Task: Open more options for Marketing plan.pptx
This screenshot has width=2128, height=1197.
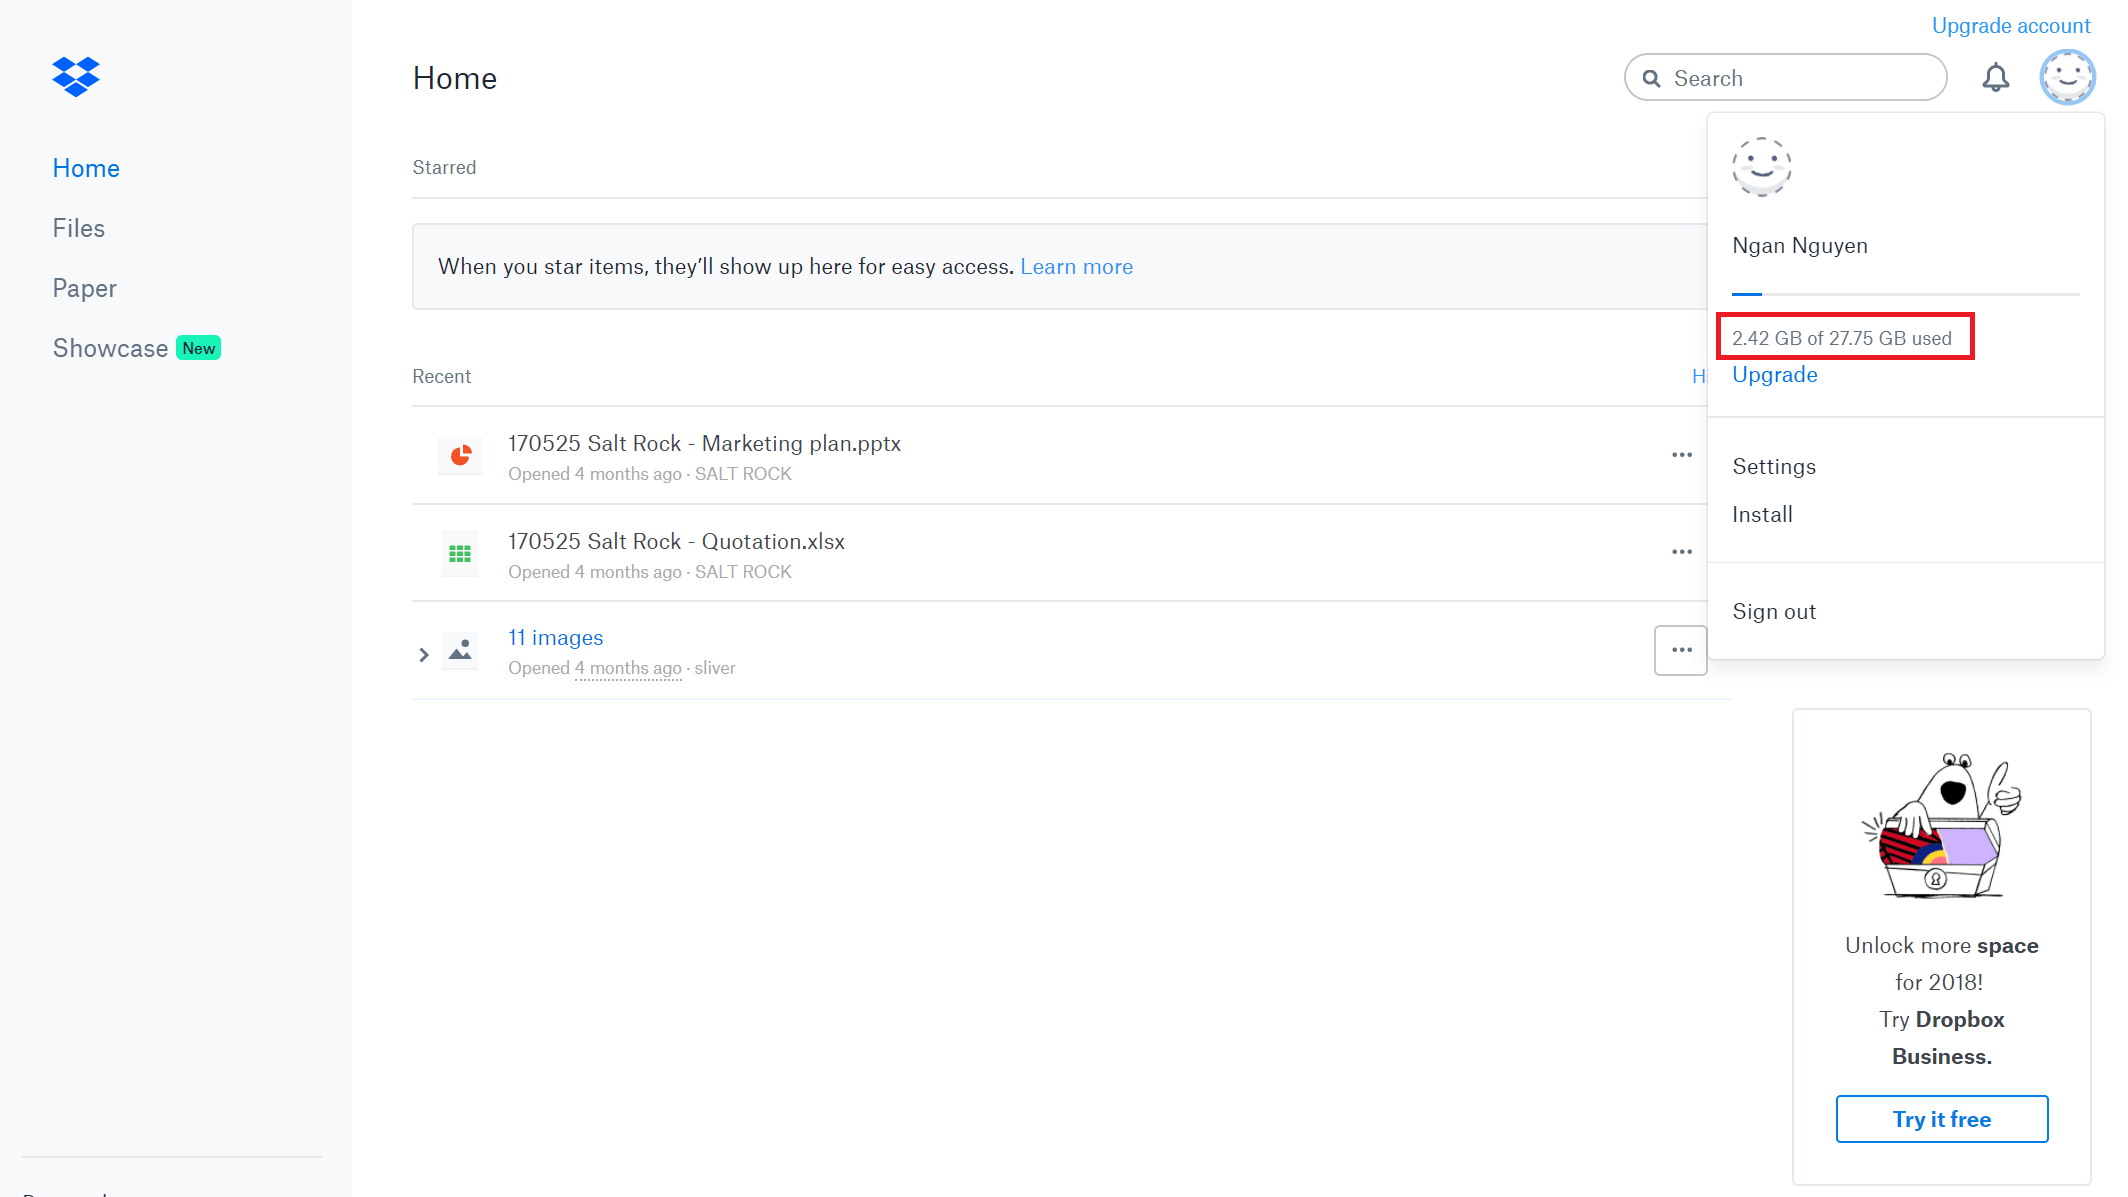Action: pos(1681,455)
